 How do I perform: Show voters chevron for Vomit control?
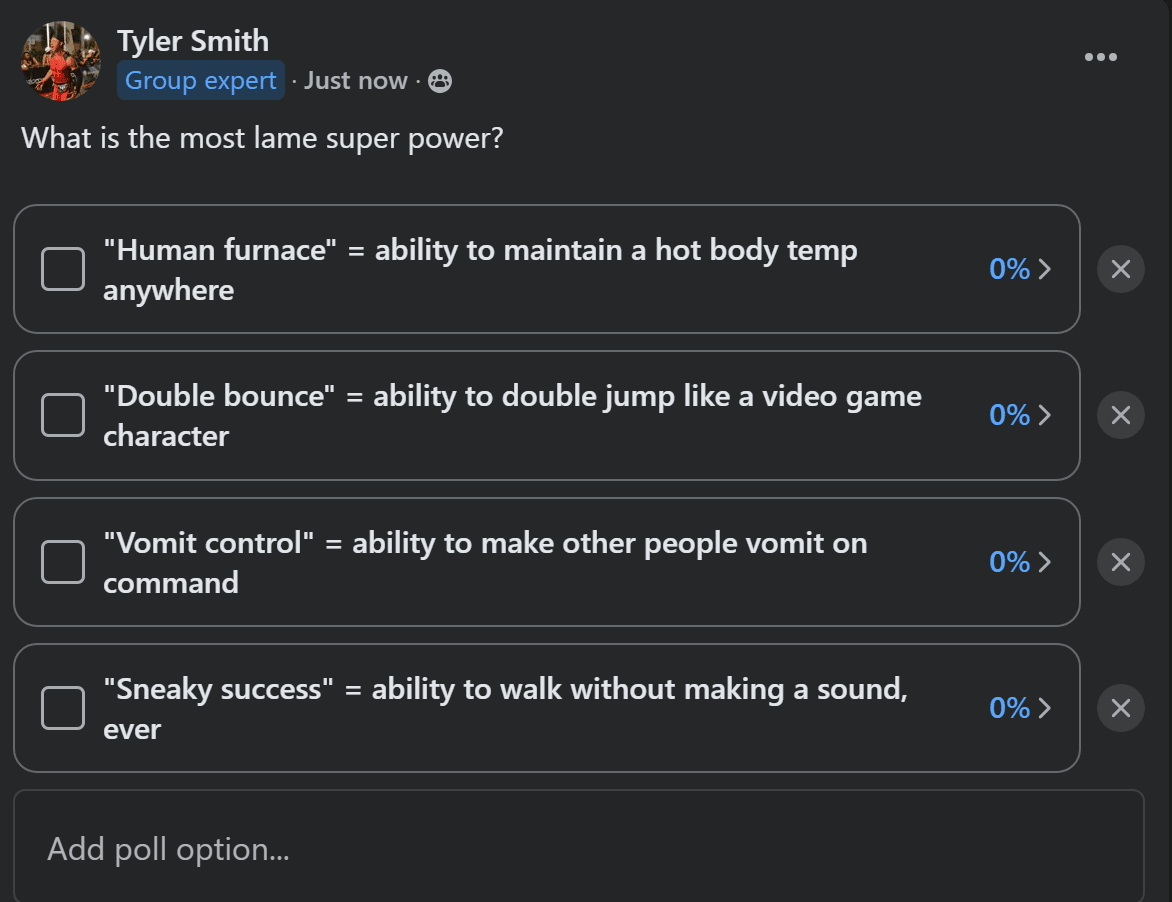coord(1045,562)
